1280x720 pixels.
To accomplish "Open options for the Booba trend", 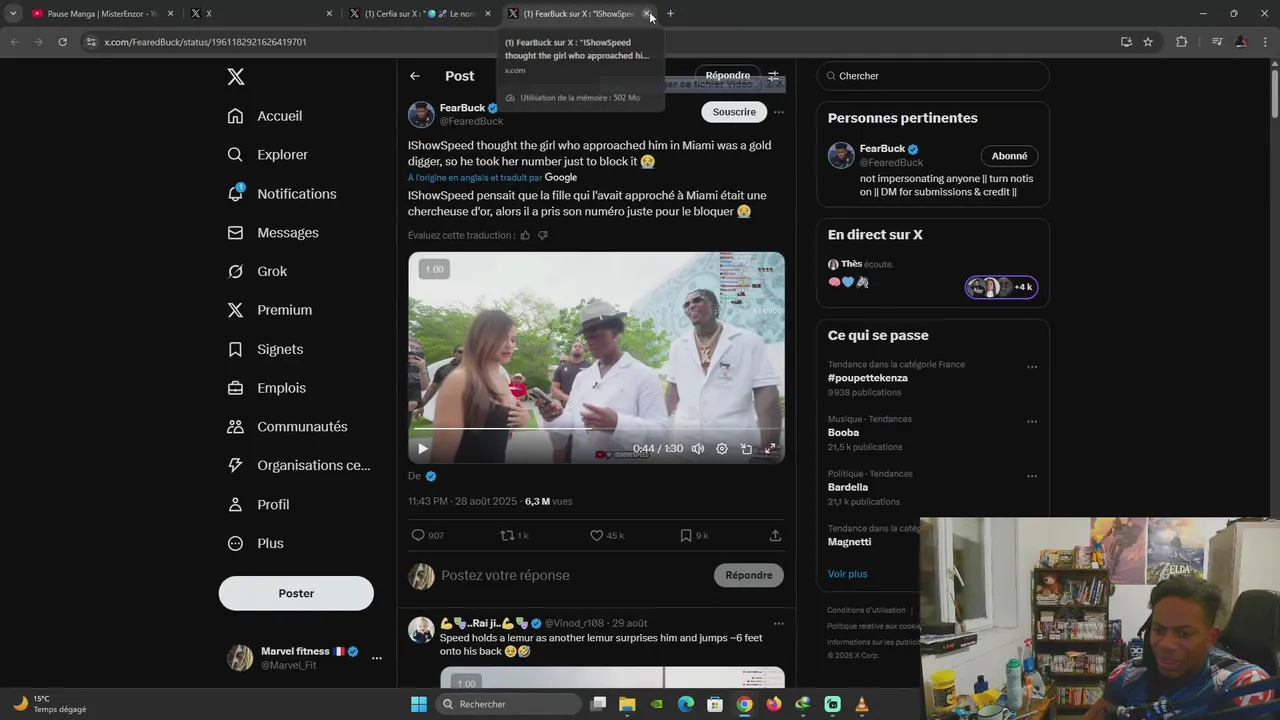I will pyautogui.click(x=1032, y=422).
